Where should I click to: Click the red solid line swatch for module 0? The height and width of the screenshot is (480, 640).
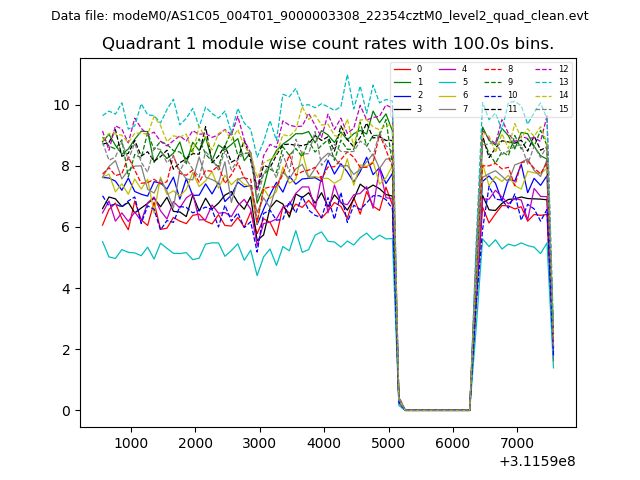pos(403,69)
